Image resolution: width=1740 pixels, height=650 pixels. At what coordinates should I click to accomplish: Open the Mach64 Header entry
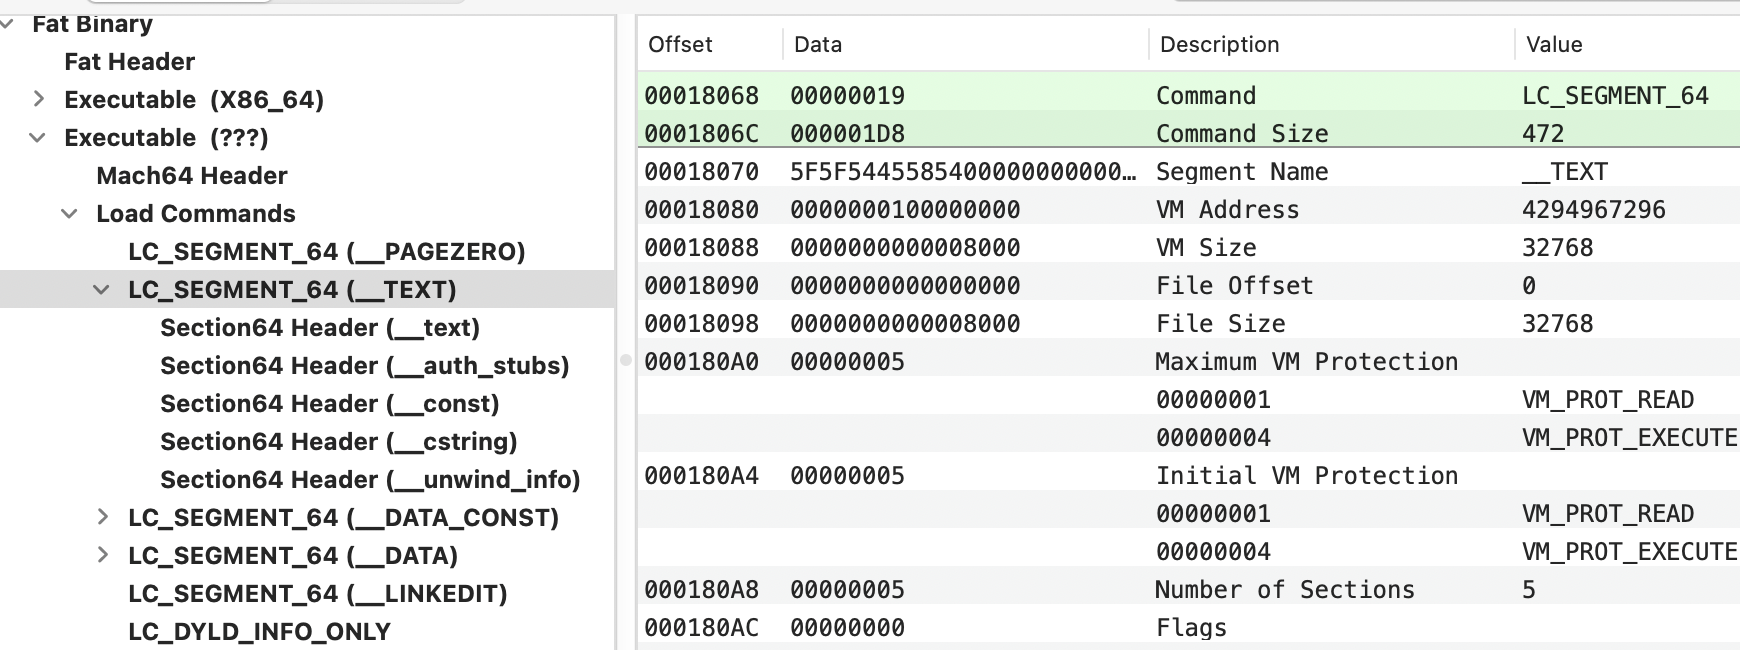click(191, 176)
